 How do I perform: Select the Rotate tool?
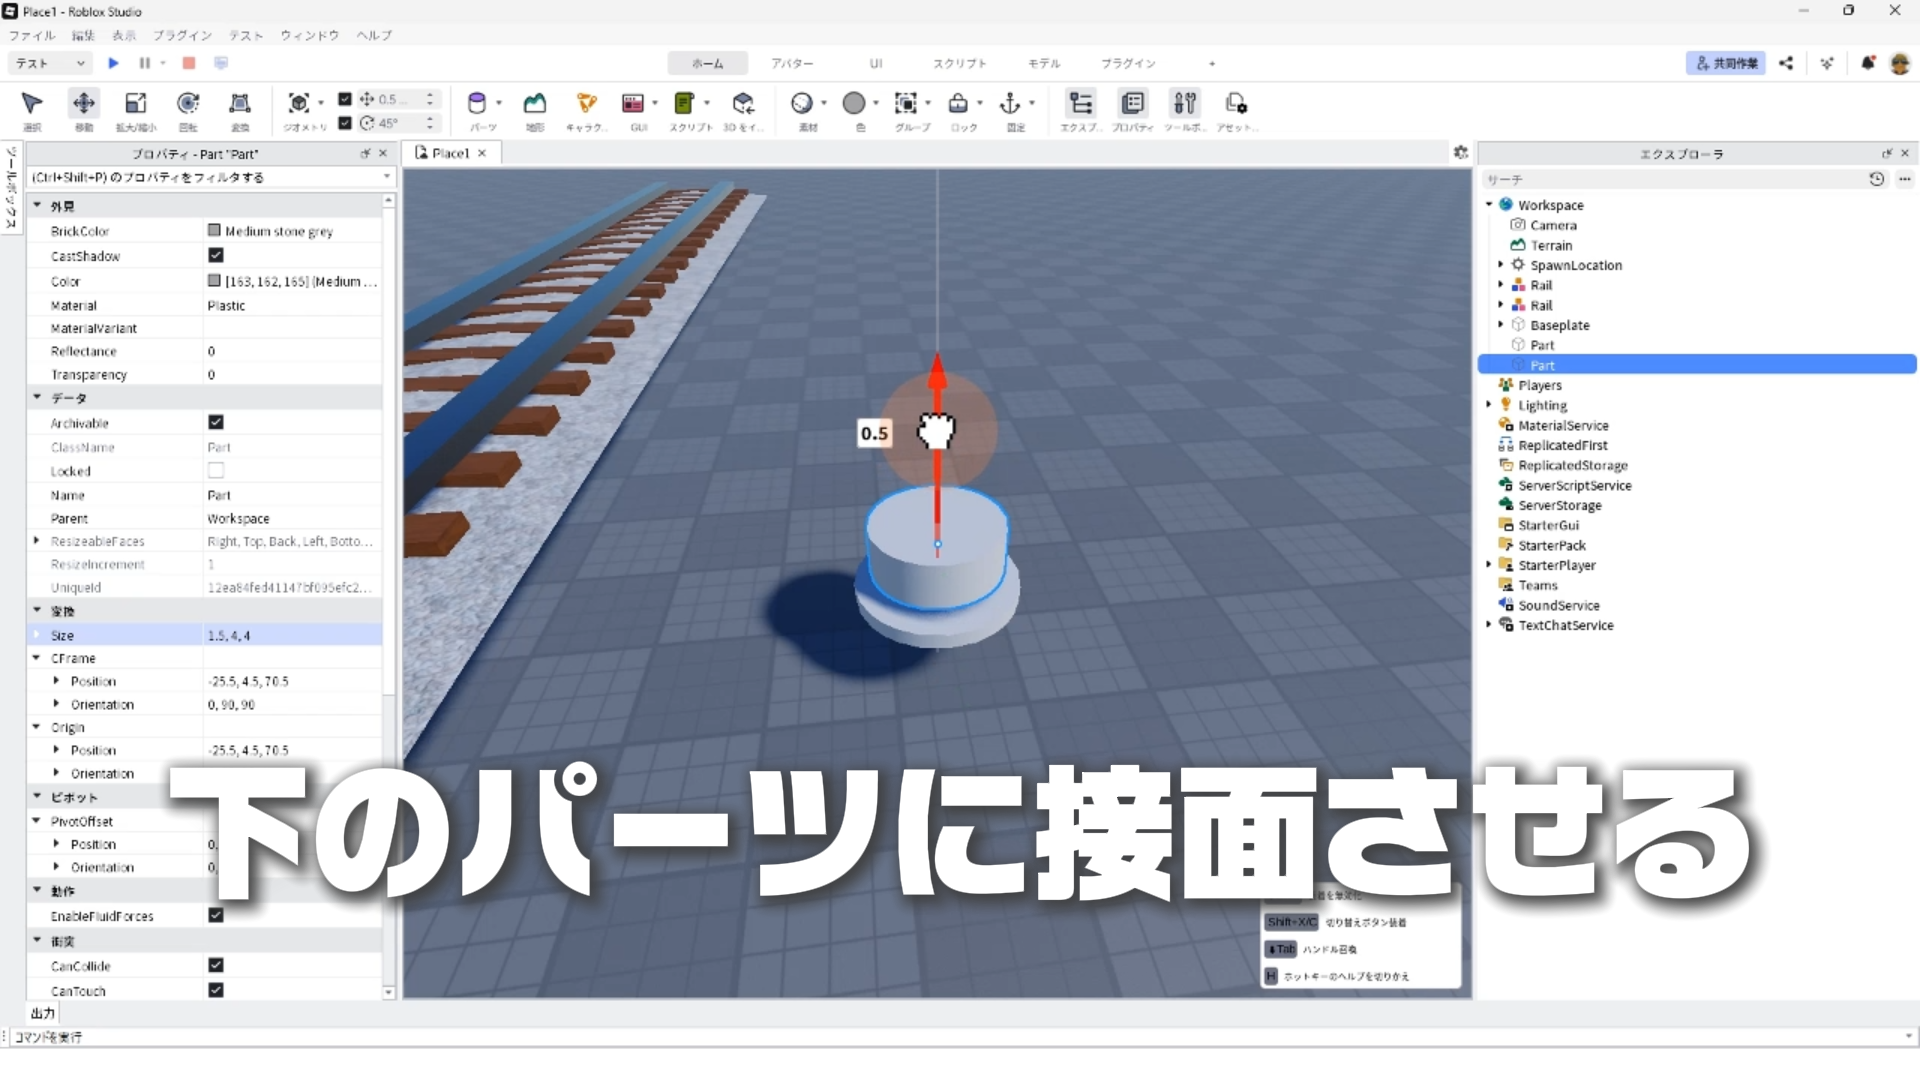tap(188, 104)
